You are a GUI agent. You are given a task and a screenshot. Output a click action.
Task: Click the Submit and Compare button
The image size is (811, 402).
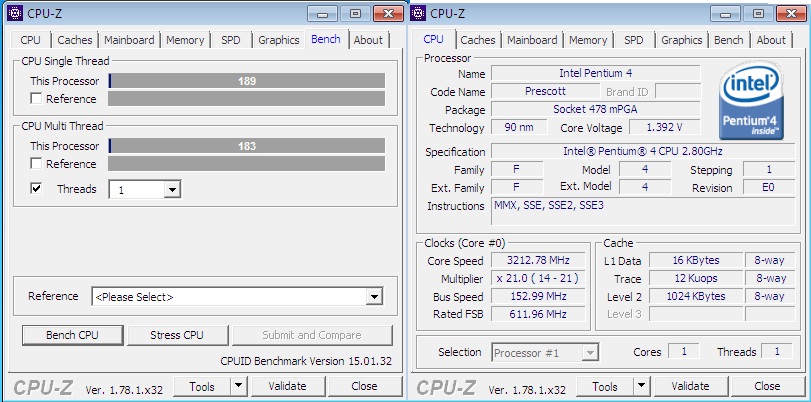312,335
